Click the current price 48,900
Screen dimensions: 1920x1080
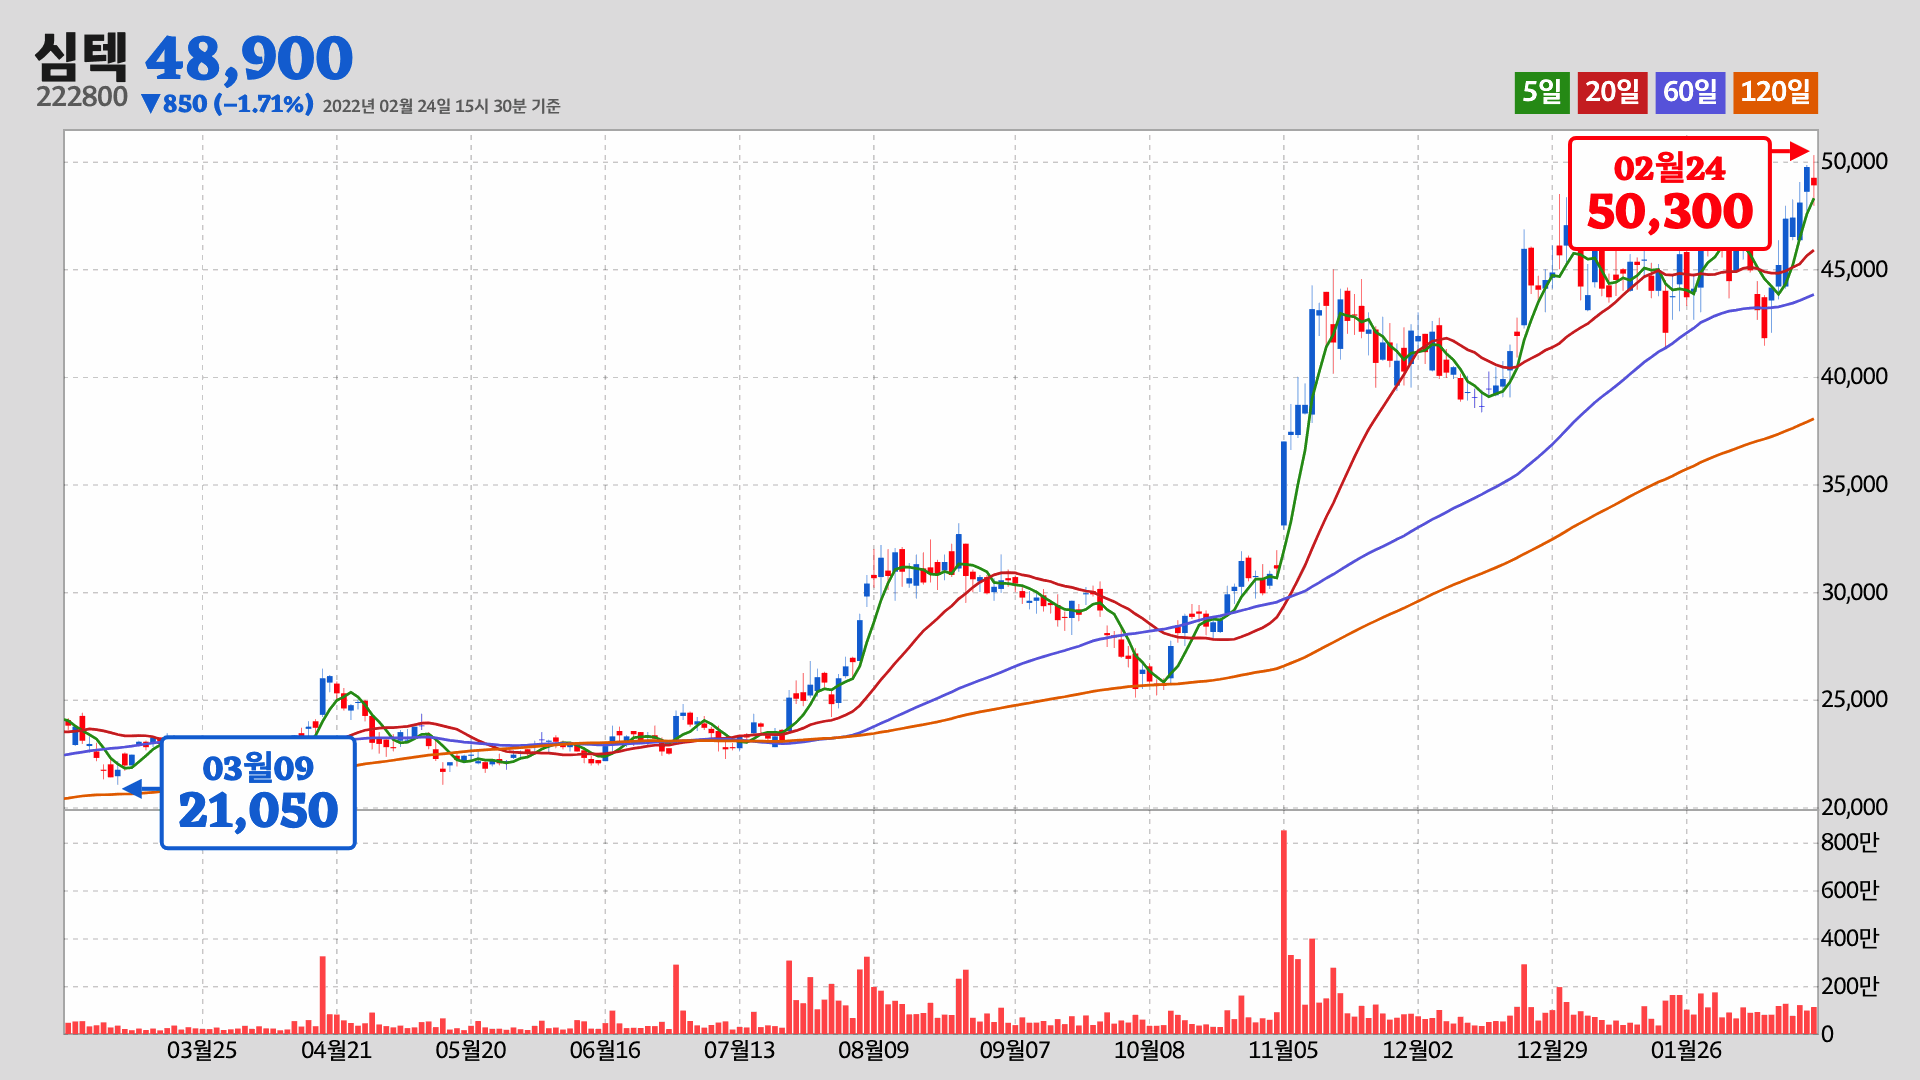pos(249,58)
